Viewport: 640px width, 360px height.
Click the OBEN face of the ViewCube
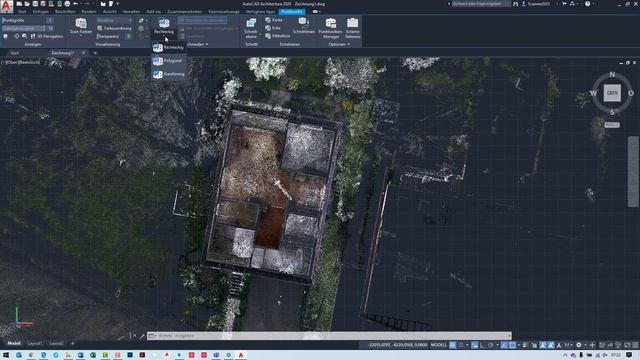[612, 93]
